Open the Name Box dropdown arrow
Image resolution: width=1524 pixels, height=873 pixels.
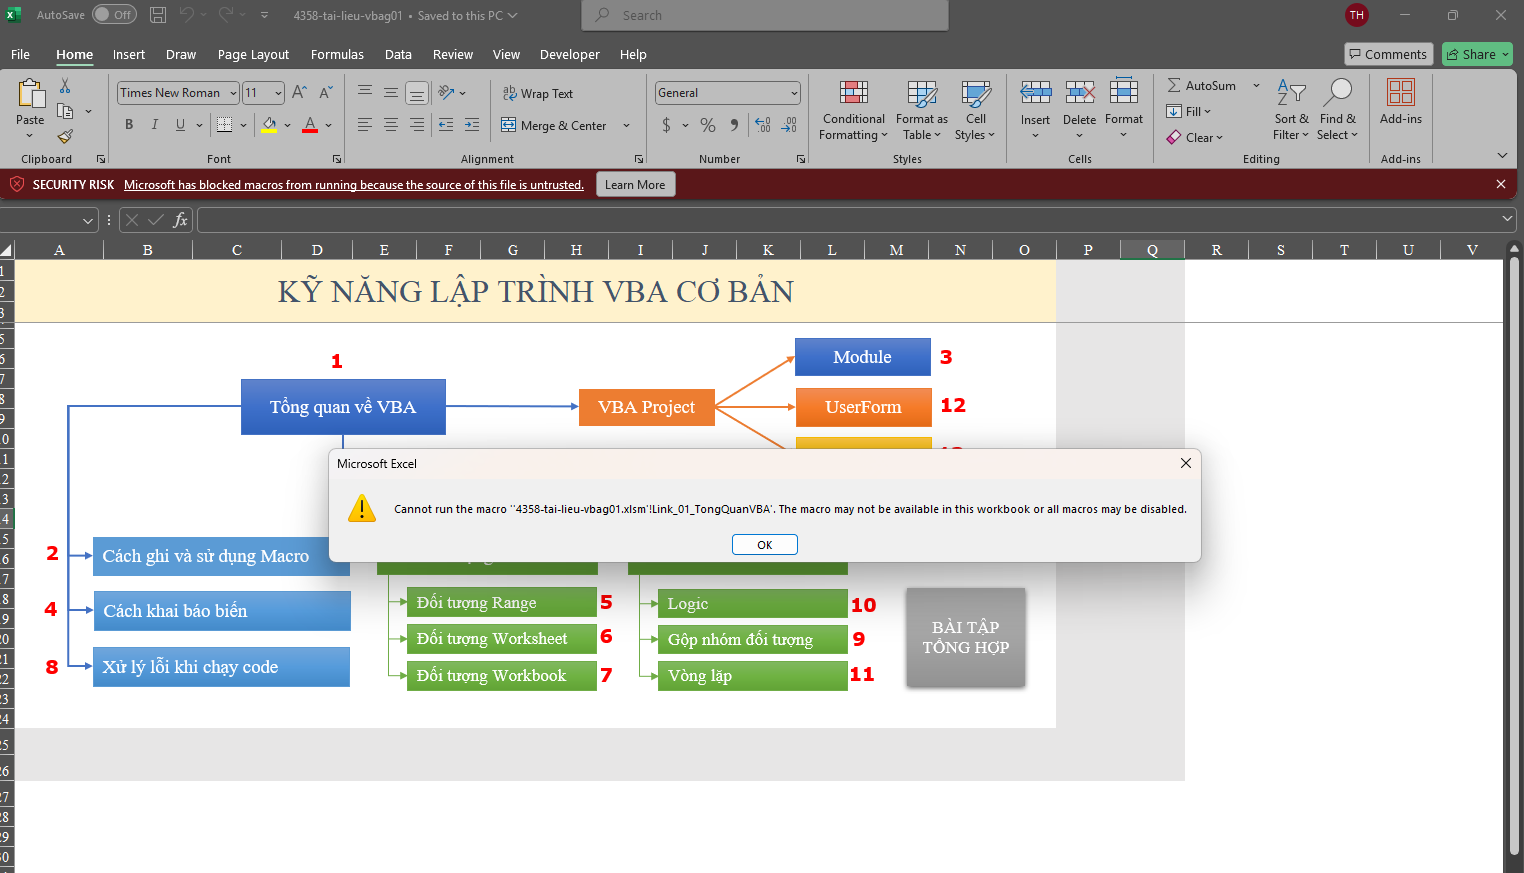88,220
